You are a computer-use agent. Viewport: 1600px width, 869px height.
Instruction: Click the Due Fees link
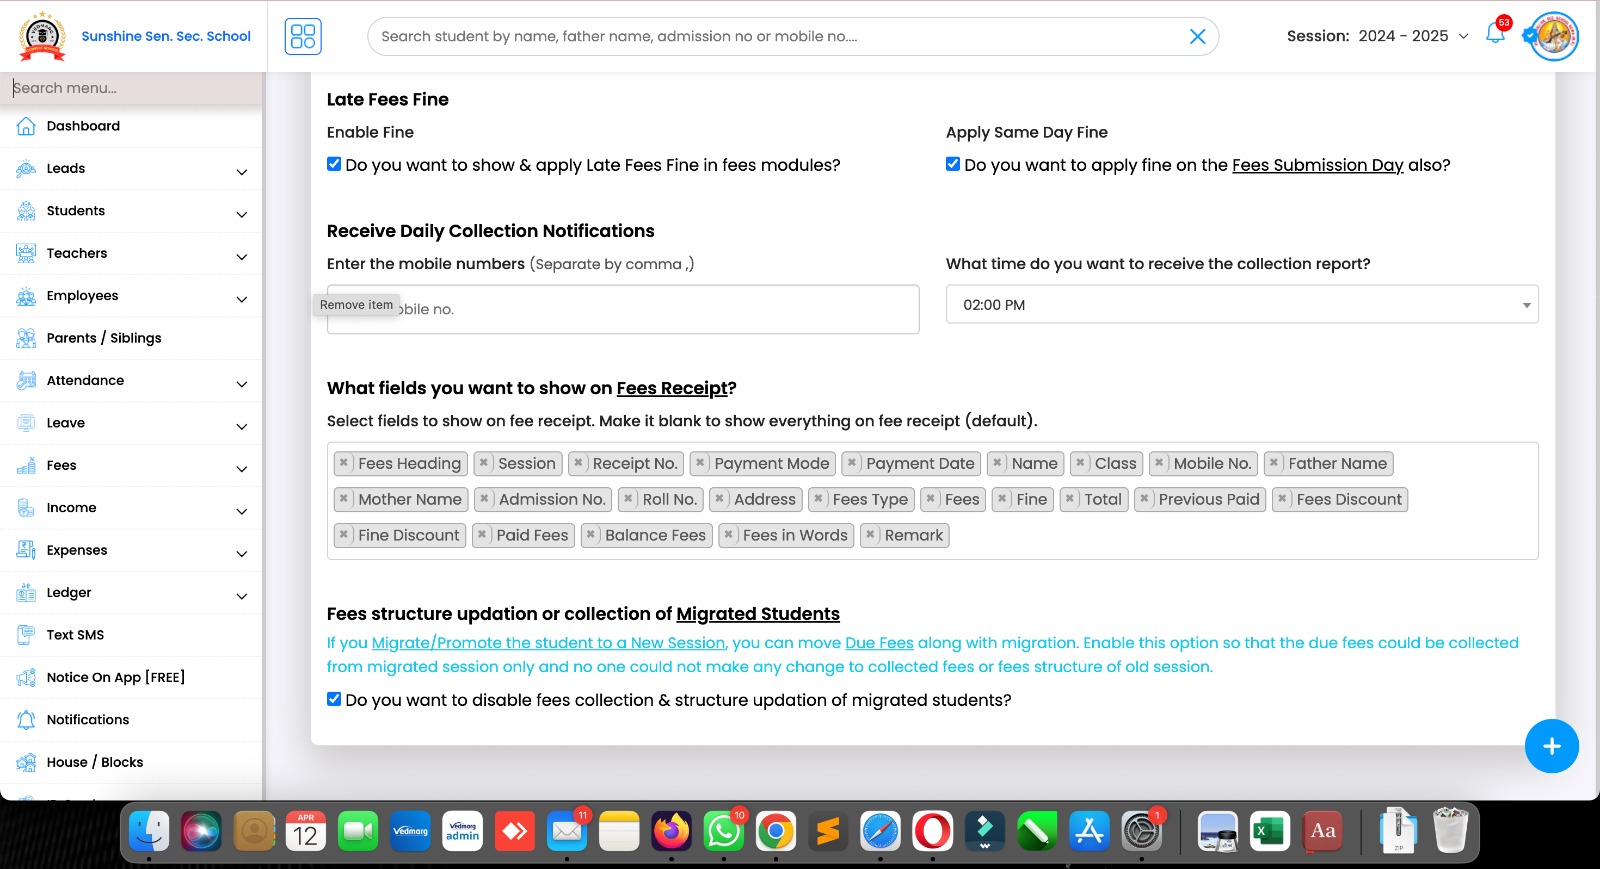pyautogui.click(x=879, y=643)
